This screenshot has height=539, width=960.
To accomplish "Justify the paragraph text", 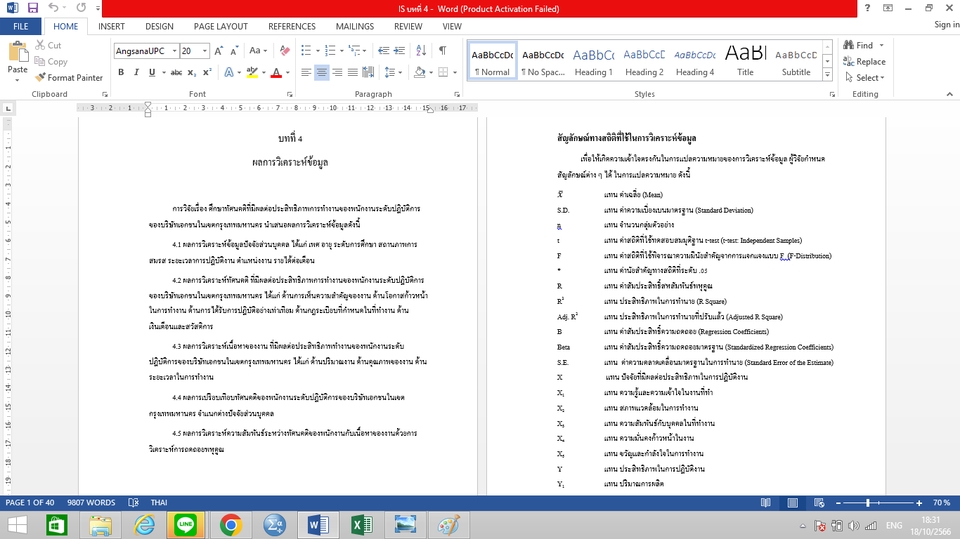I will [x=353, y=72].
